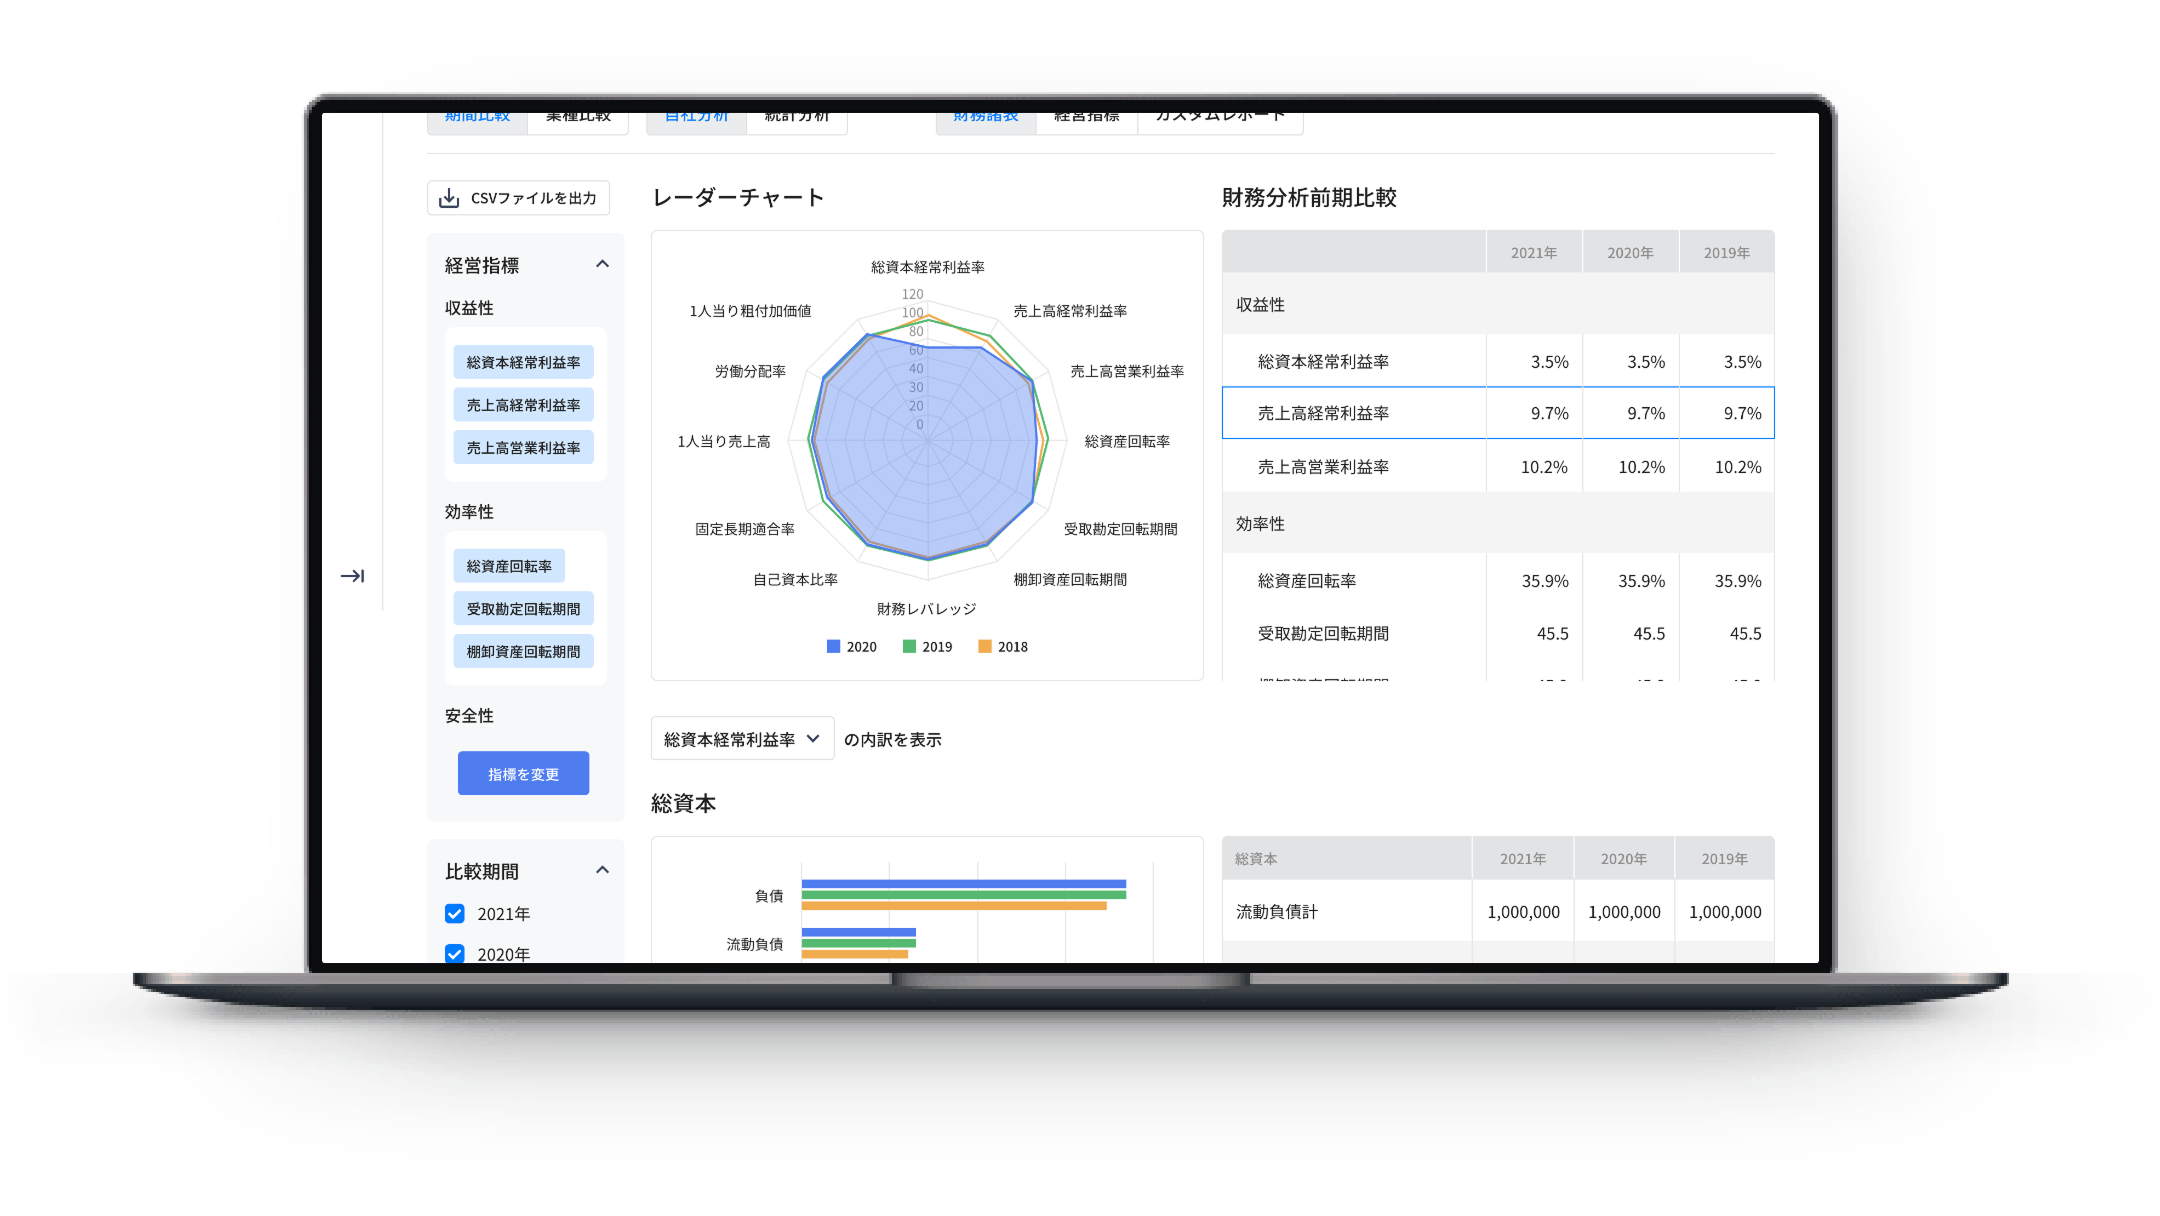
Task: Select the 総資本経常利益率 indicator chip
Action: pyautogui.click(x=523, y=362)
